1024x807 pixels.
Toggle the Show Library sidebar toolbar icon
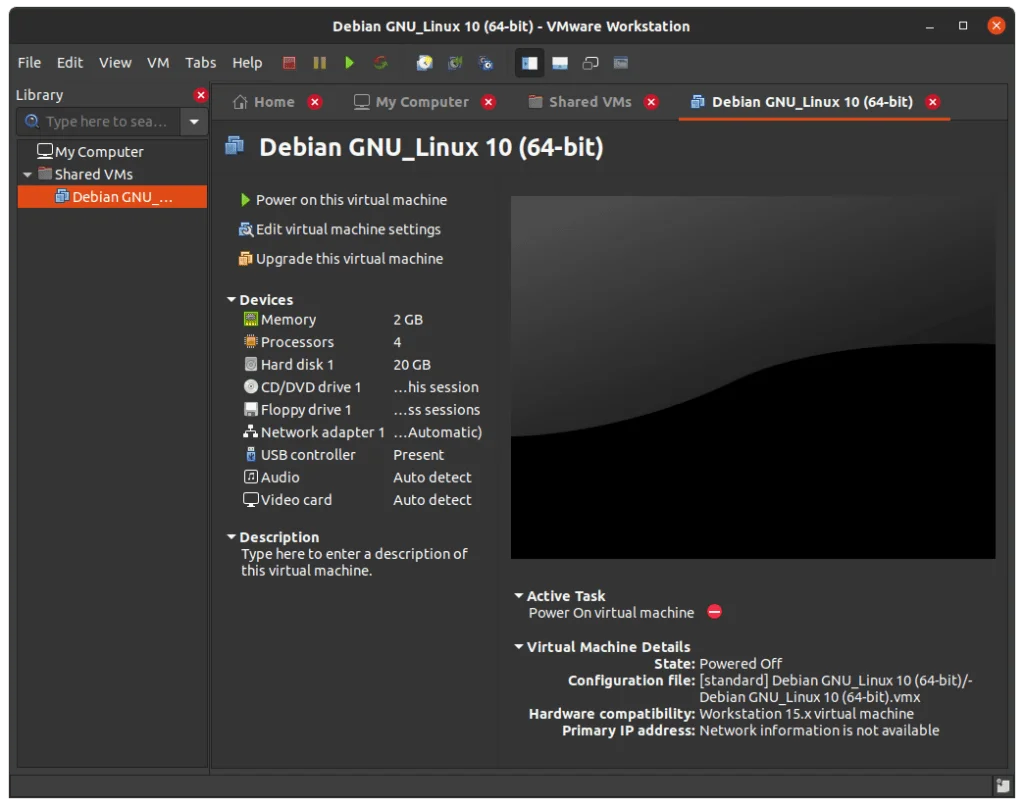click(x=530, y=63)
